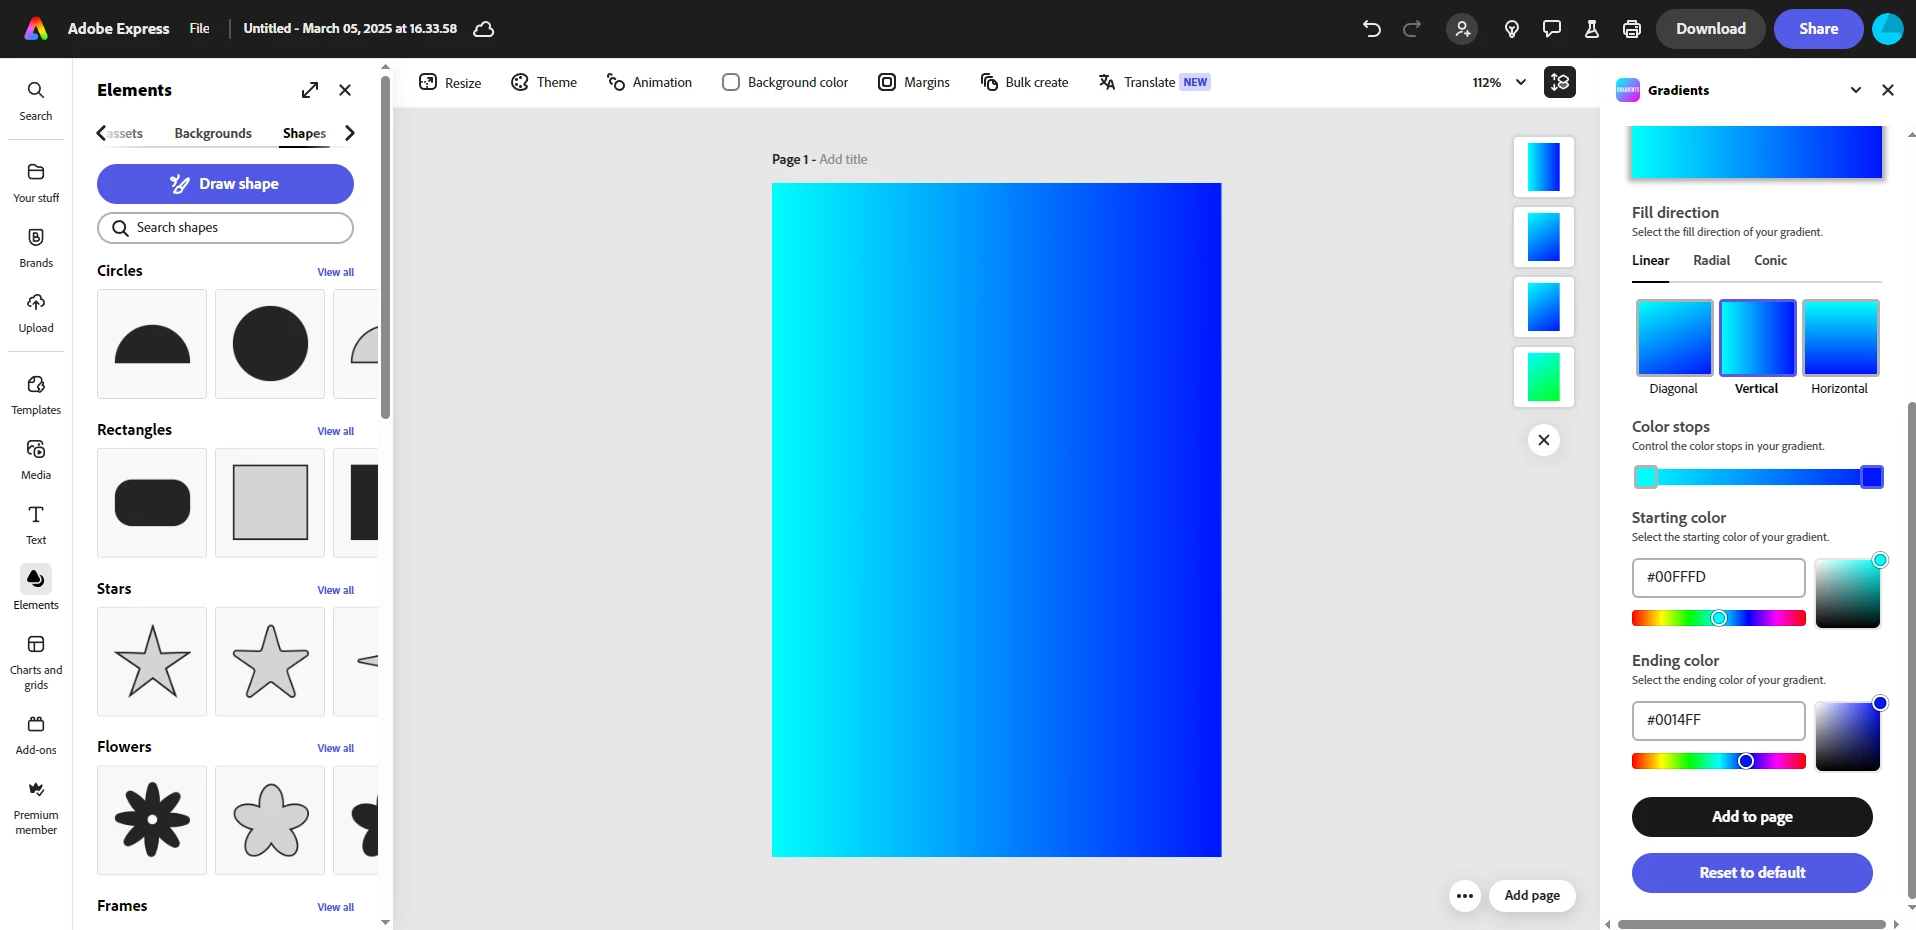Open the user profile avatar
This screenshot has width=1916, height=930.
(1888, 29)
